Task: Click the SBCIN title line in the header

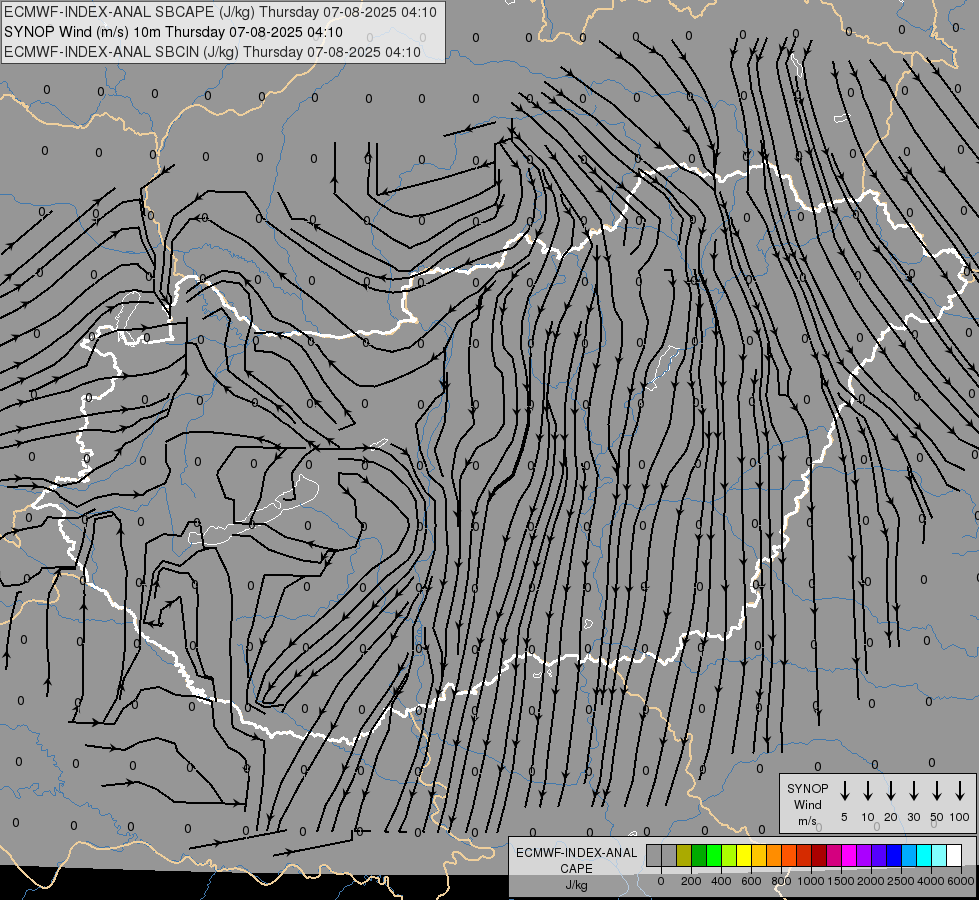Action: coord(212,52)
